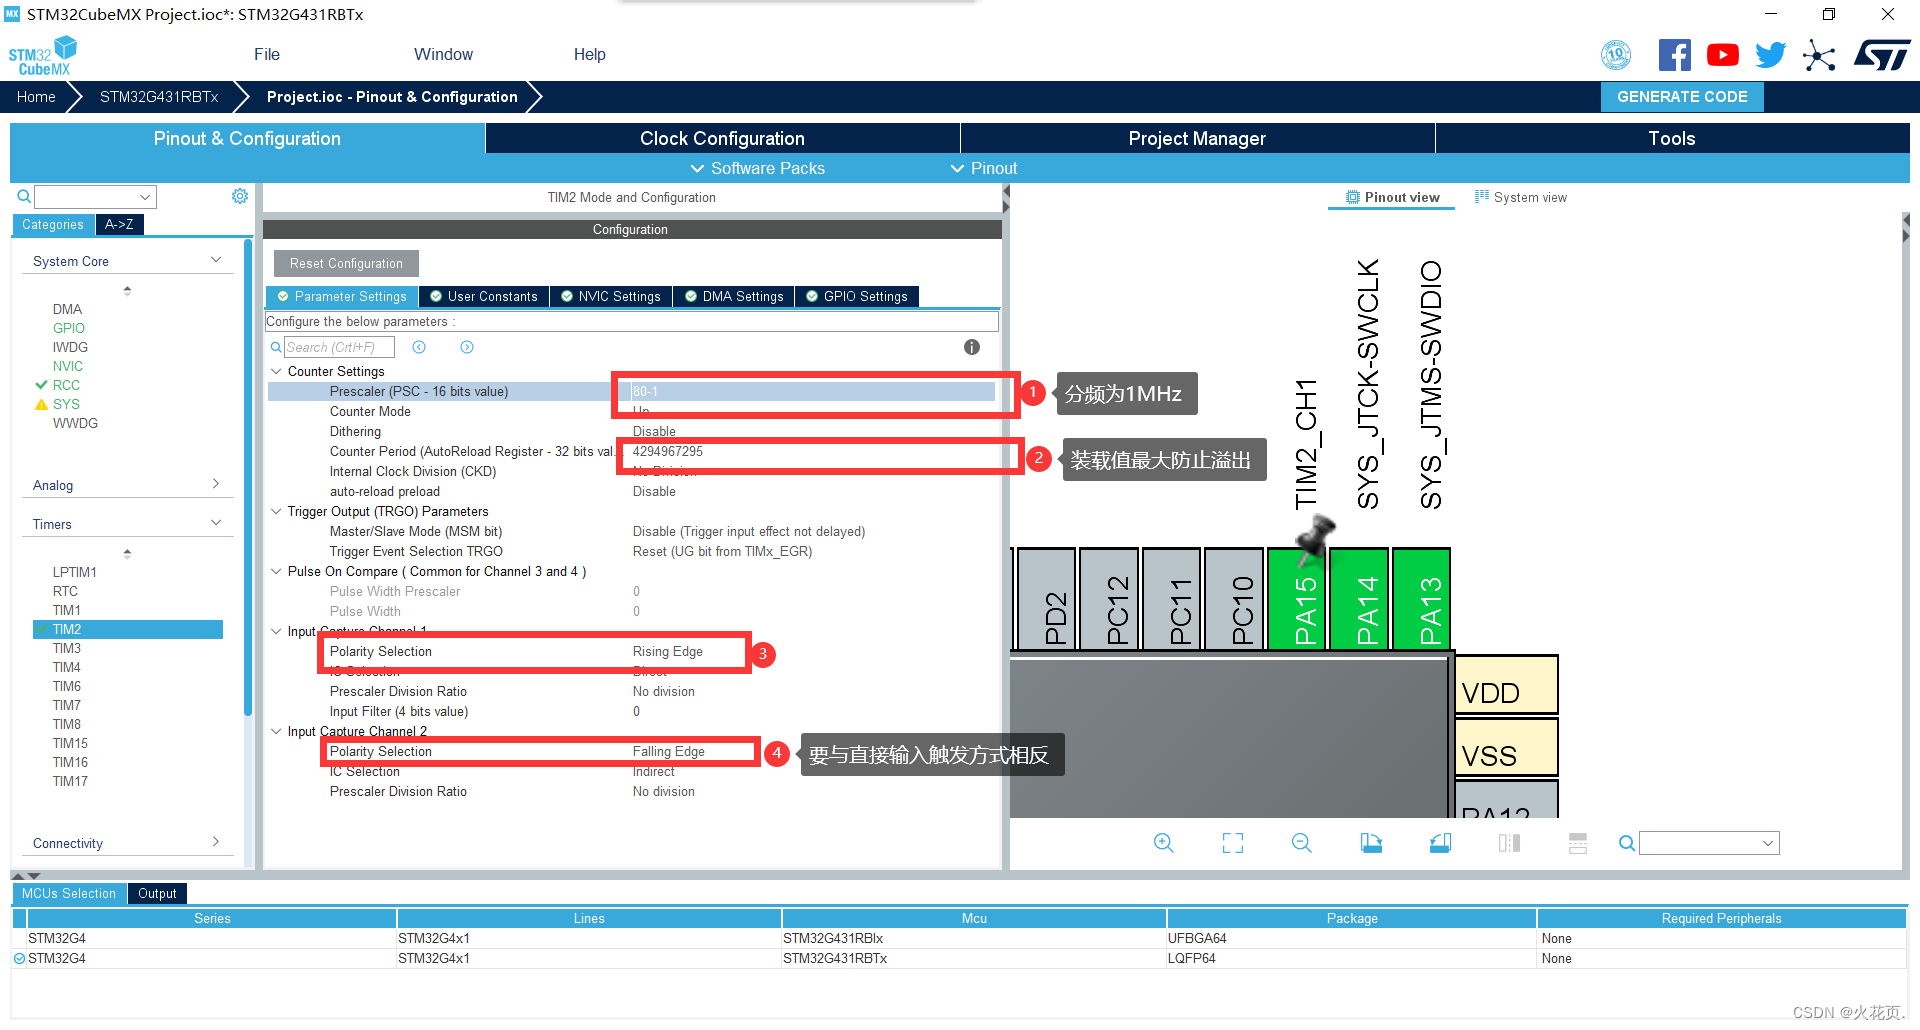This screenshot has height=1030, width=1920.
Task: Collapse Trigger Output (TRGO) Parameters group
Action: click(x=276, y=511)
